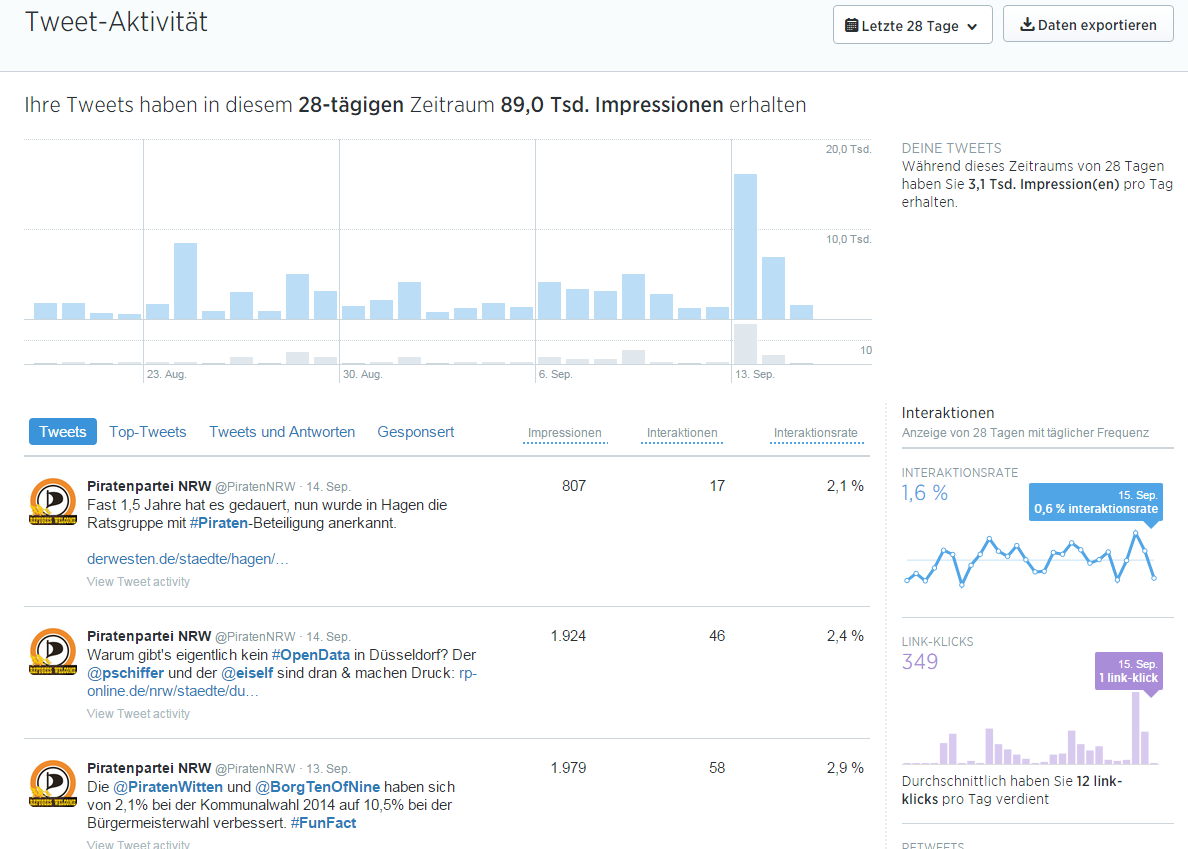Open the Tweets und Antworten tab
The width and height of the screenshot is (1188, 849).
282,432
